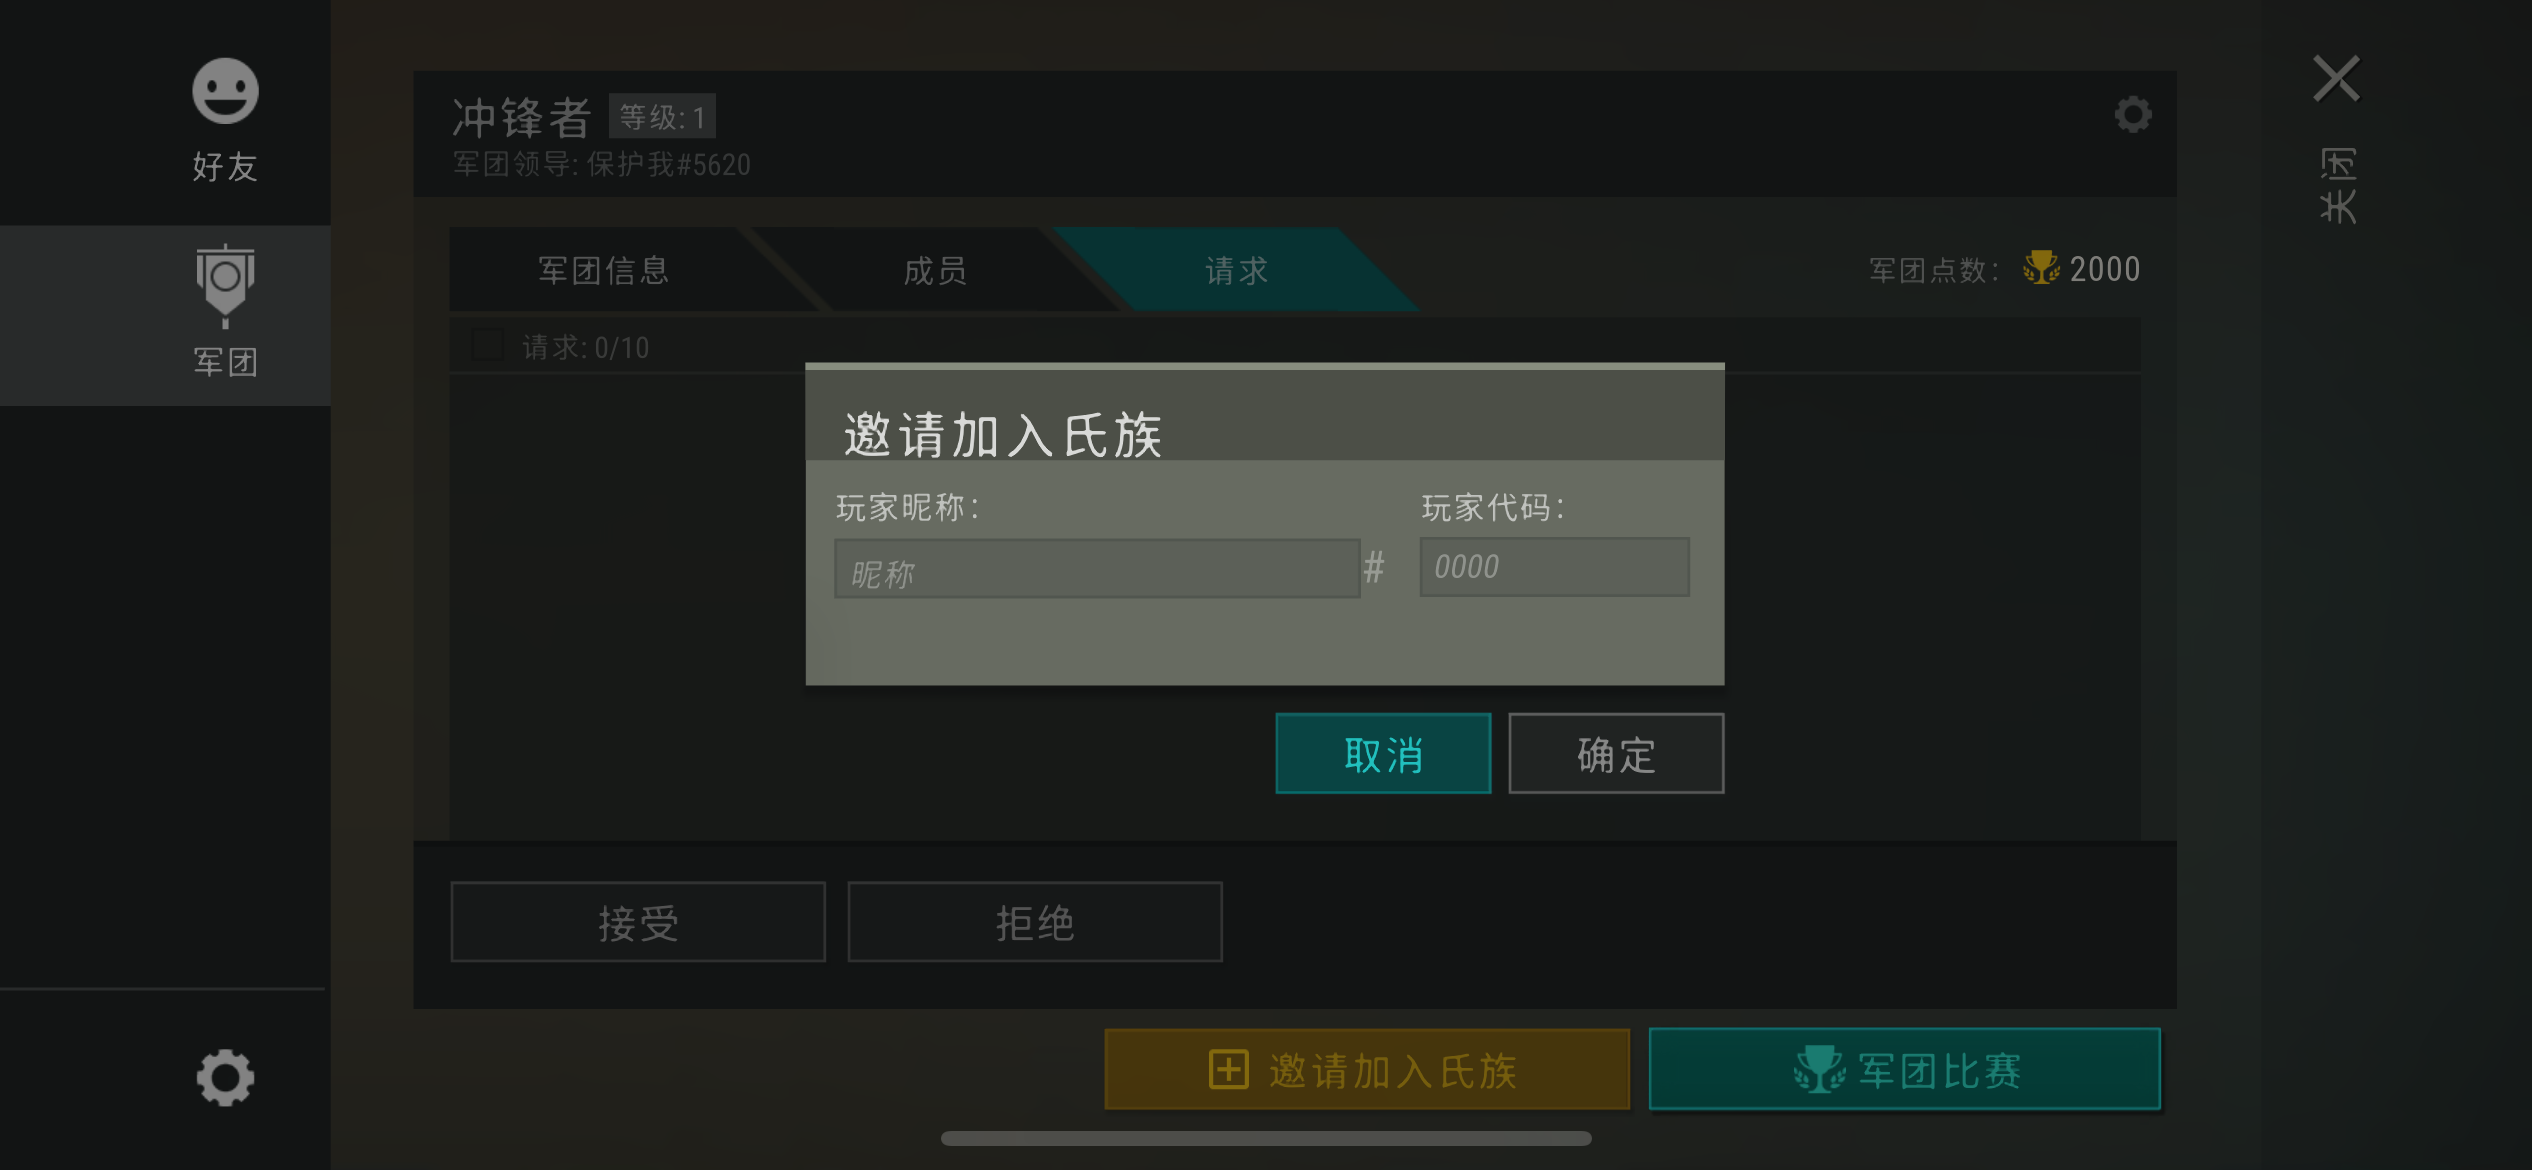Image resolution: width=2532 pixels, height=1170 pixels.
Task: Focus the 玩家代码 0000 code field
Action: (1554, 567)
